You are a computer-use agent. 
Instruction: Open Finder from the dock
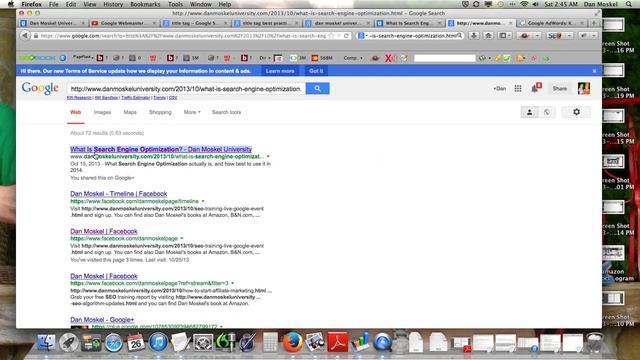tap(47, 342)
